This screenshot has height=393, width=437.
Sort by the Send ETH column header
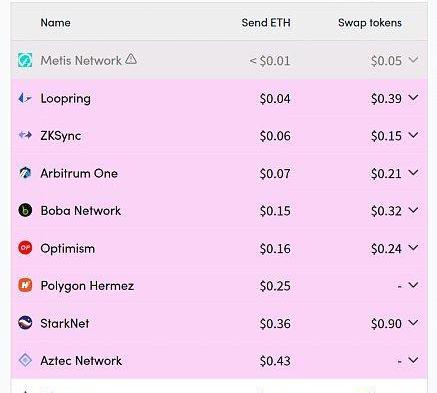[x=266, y=23]
